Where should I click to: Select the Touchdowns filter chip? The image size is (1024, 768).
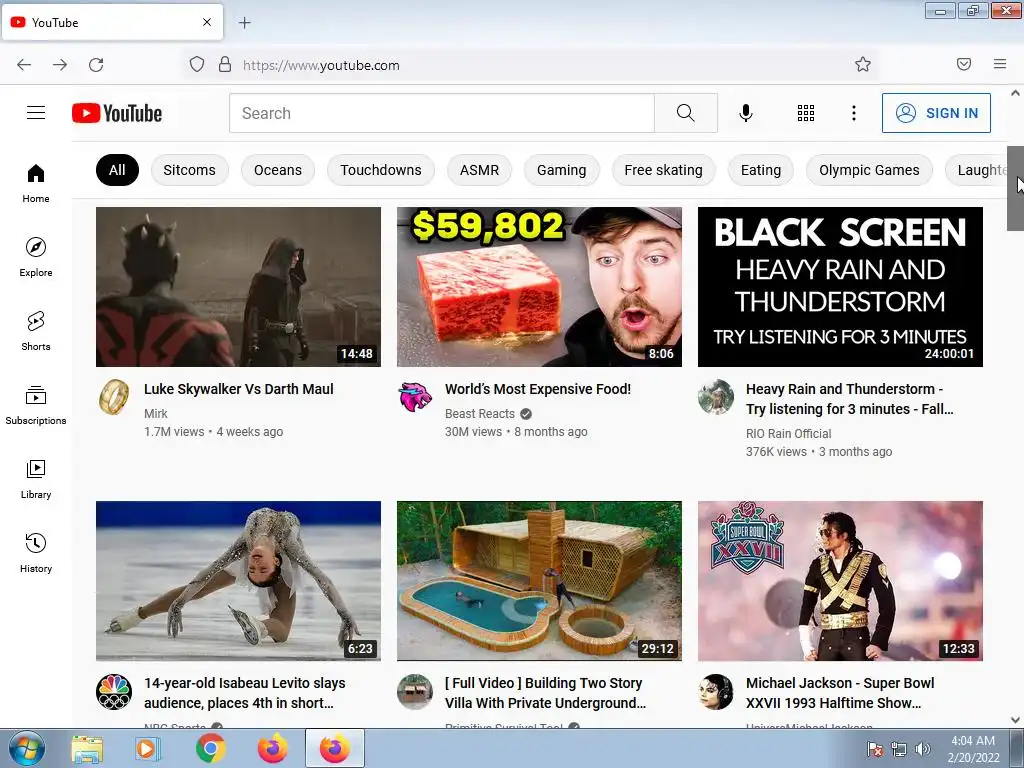pos(381,170)
